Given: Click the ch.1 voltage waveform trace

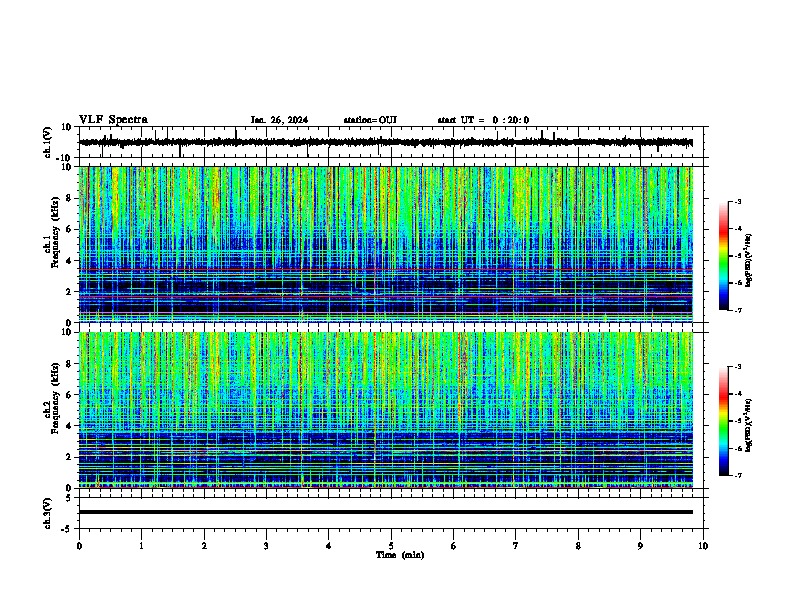Looking at the screenshot, I should 386,142.
